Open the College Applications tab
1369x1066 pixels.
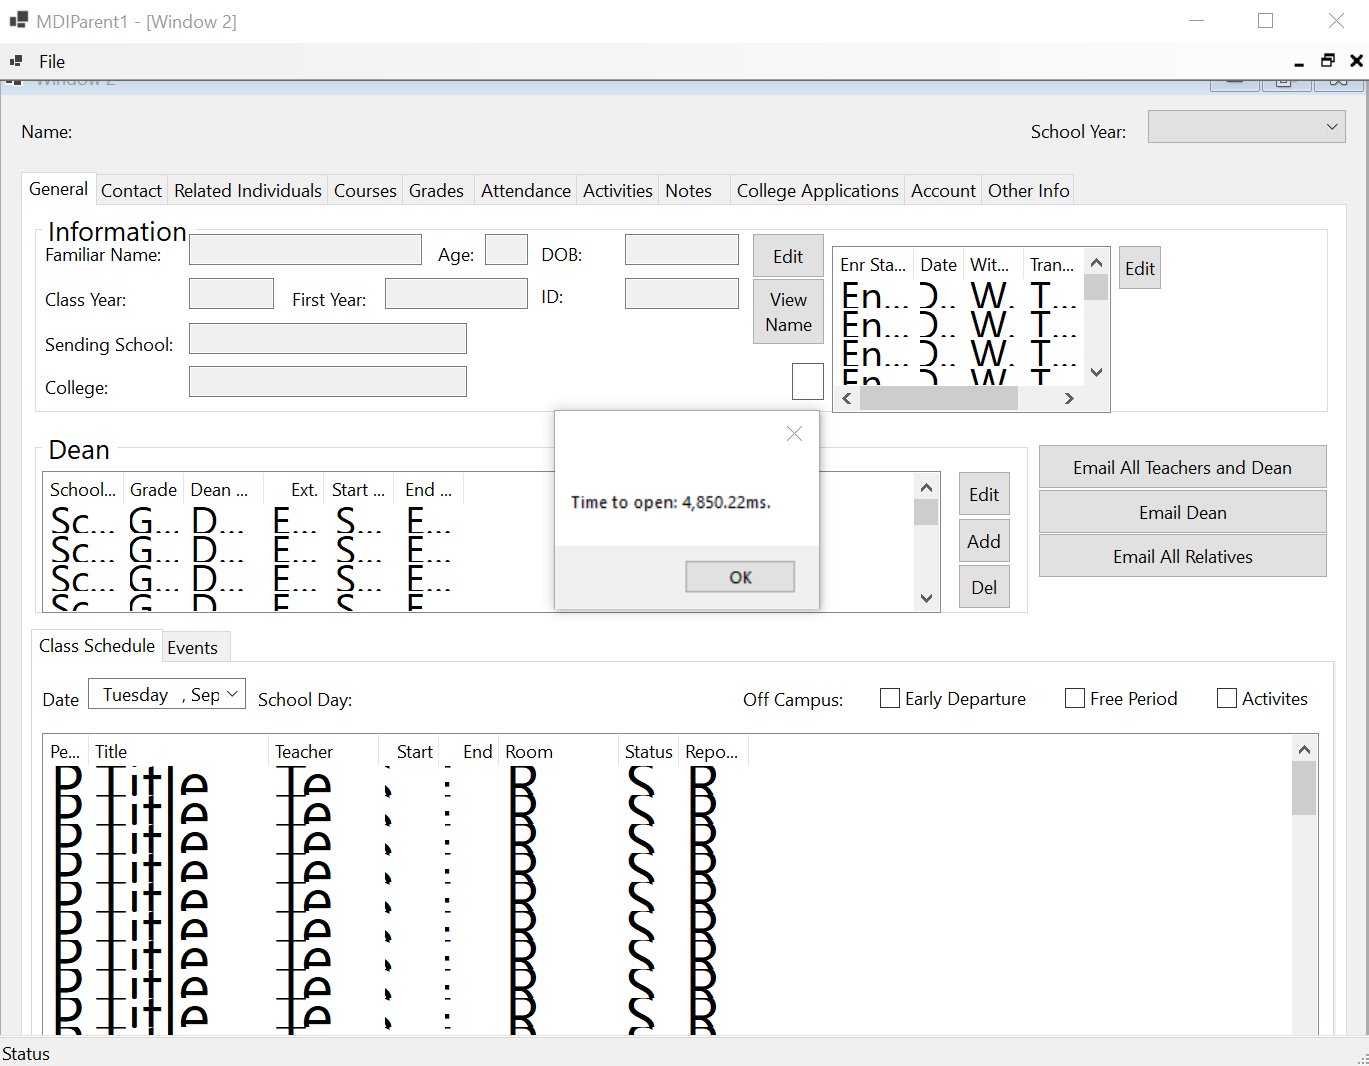(818, 191)
